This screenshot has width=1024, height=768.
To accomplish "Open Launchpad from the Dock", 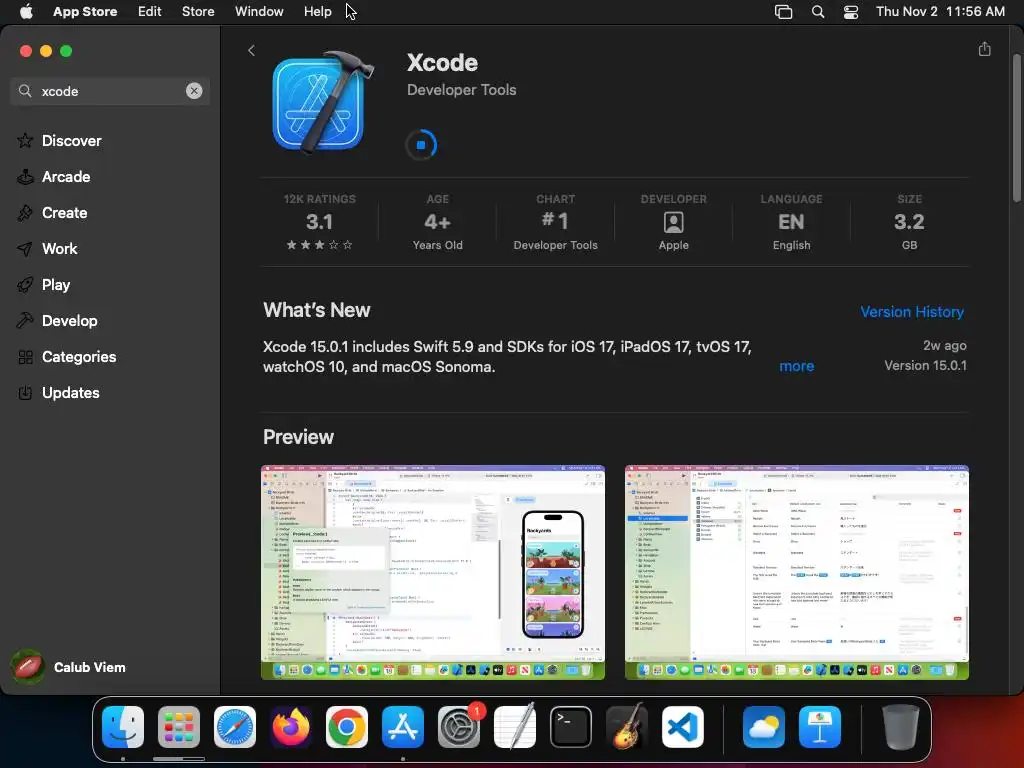I will (179, 727).
